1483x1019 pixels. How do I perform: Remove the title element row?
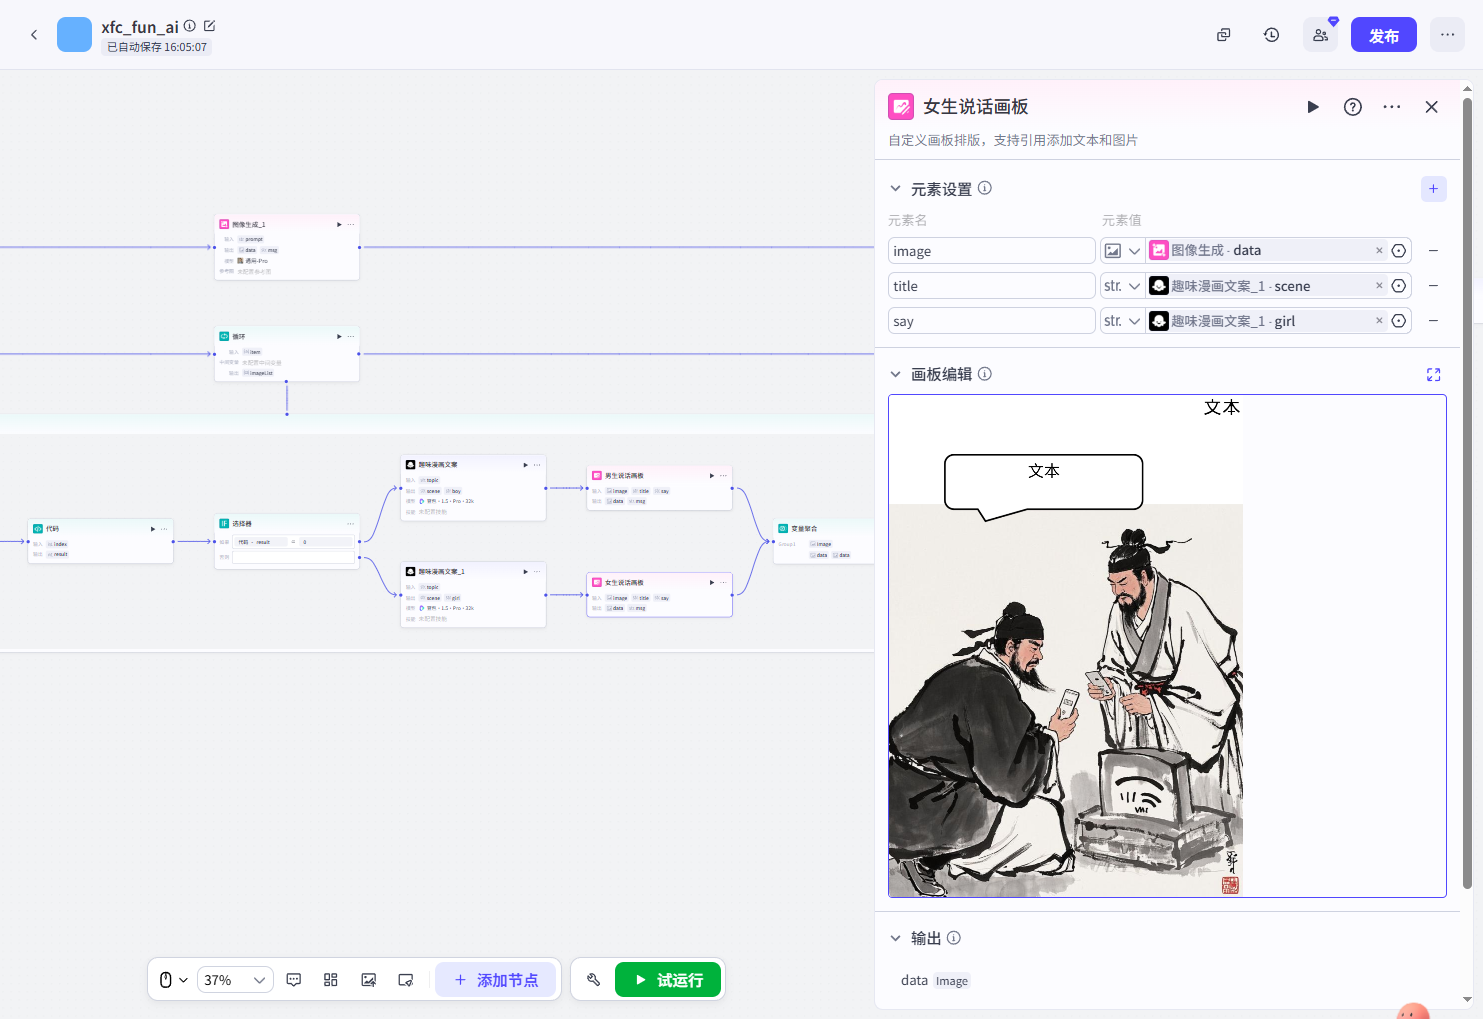(x=1433, y=286)
